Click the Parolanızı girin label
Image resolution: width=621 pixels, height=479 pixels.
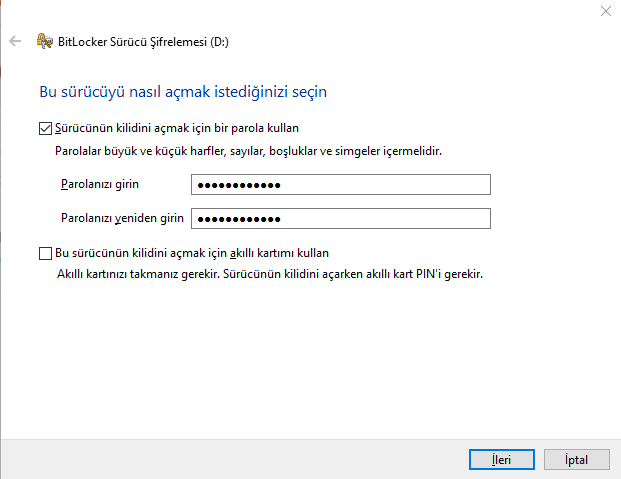[x=100, y=184]
